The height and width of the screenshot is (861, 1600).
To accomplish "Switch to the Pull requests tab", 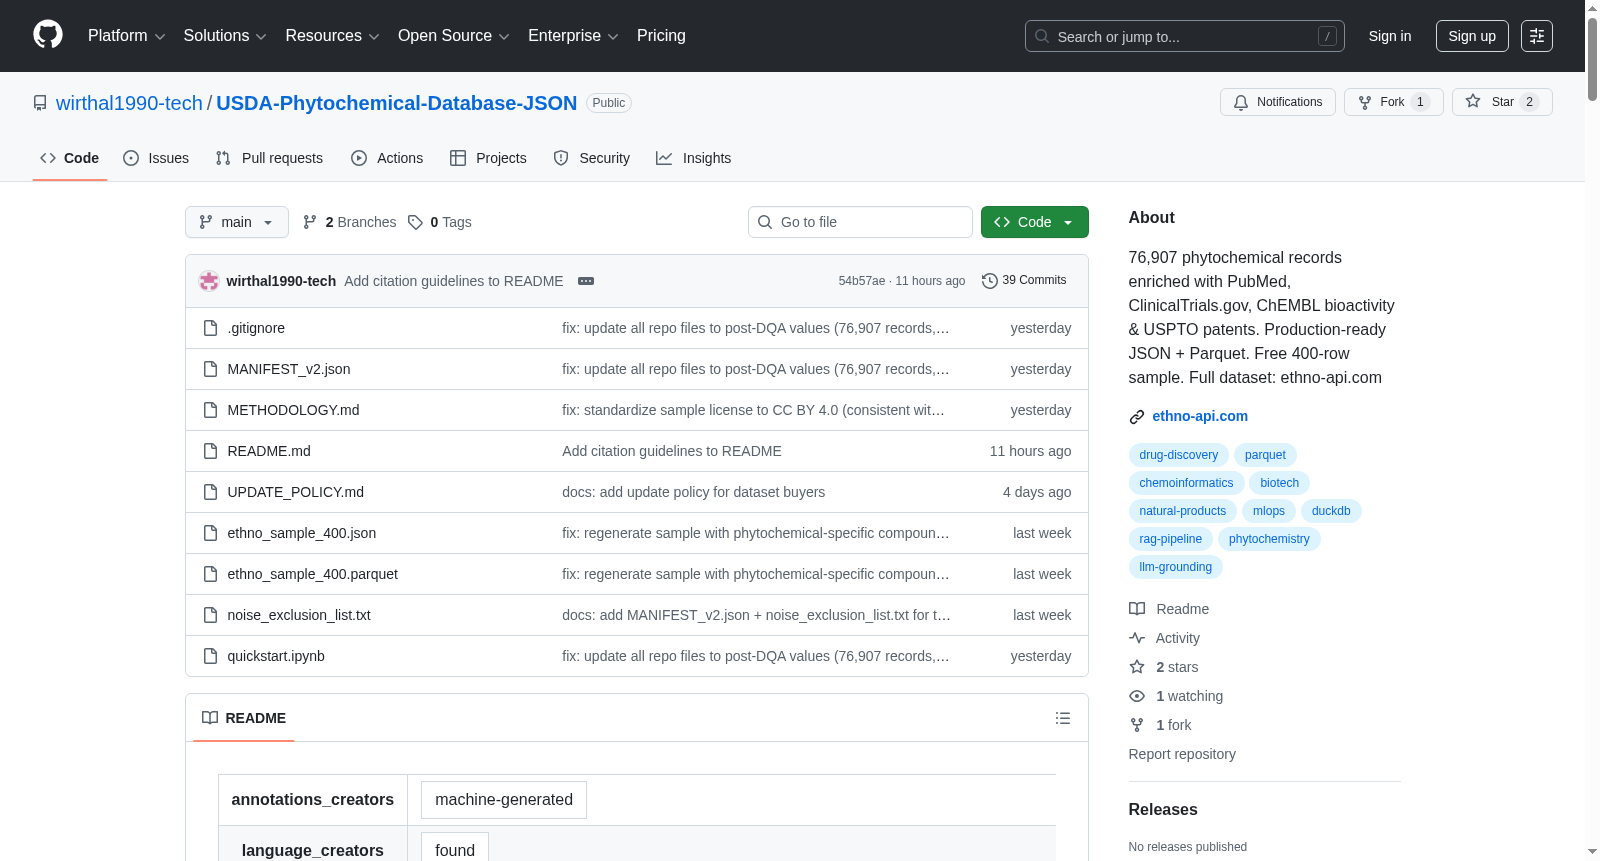I will [x=269, y=158].
